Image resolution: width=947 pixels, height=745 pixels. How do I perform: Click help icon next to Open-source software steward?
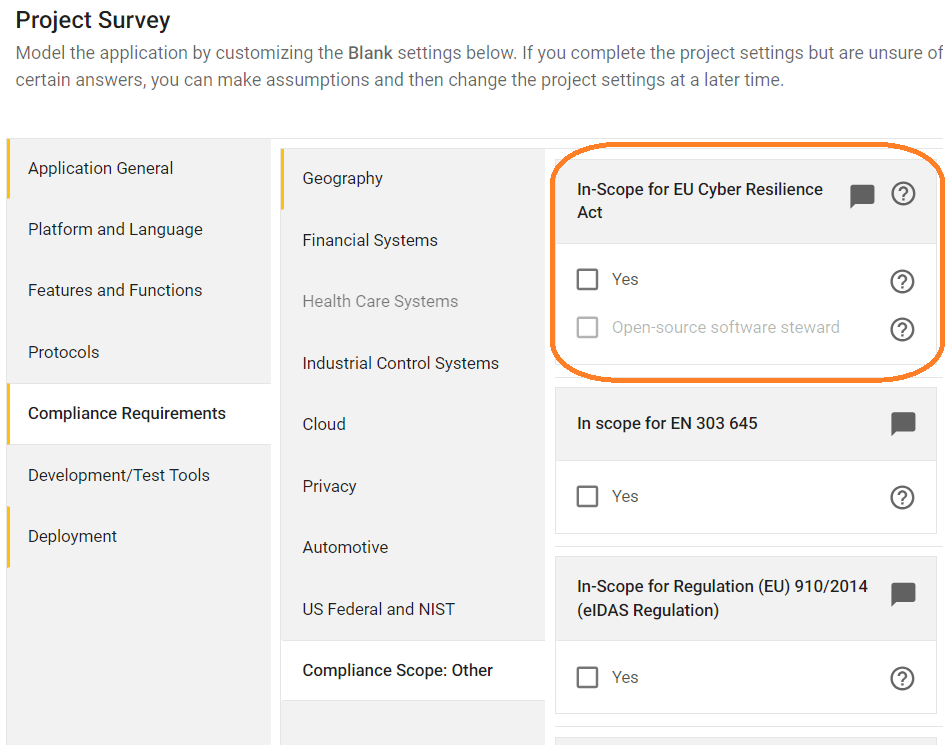902,329
